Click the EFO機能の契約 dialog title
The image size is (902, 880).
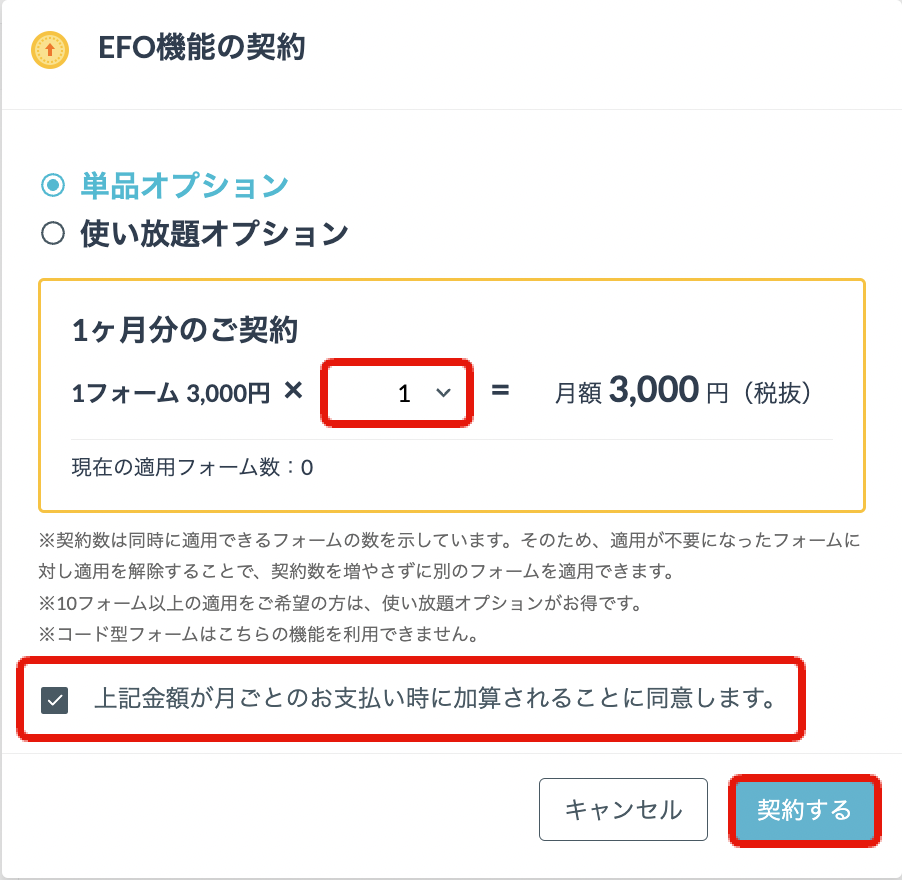coord(202,48)
